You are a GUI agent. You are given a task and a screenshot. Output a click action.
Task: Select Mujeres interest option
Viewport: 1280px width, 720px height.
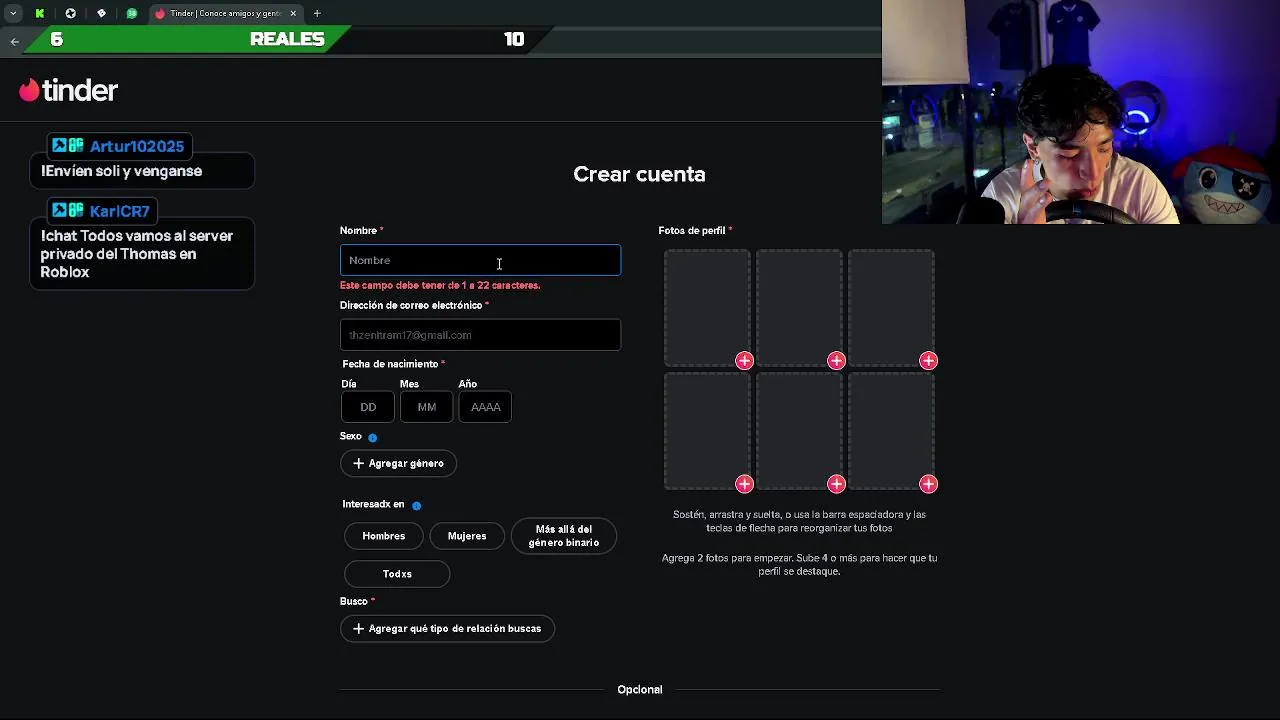[x=467, y=536]
